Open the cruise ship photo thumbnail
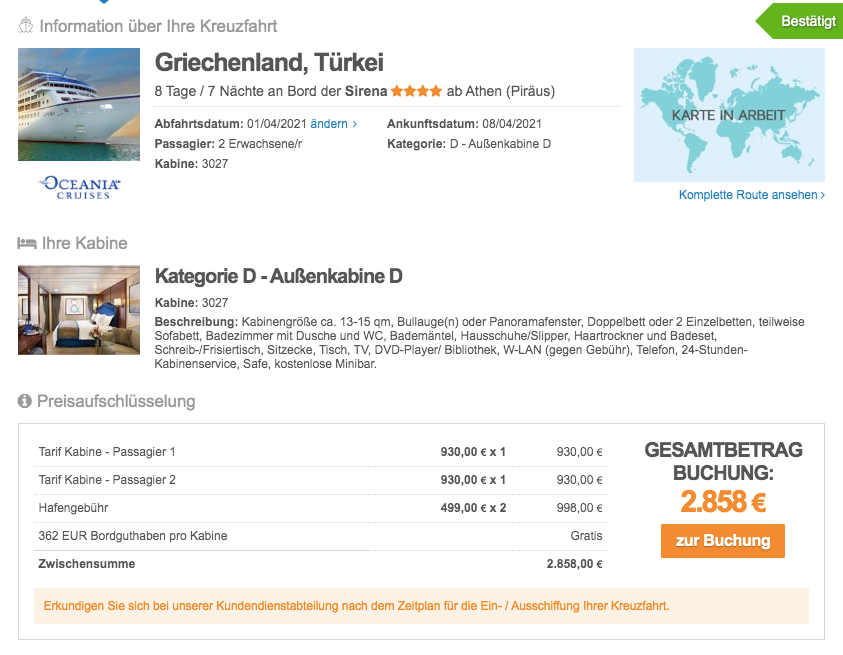 79,105
